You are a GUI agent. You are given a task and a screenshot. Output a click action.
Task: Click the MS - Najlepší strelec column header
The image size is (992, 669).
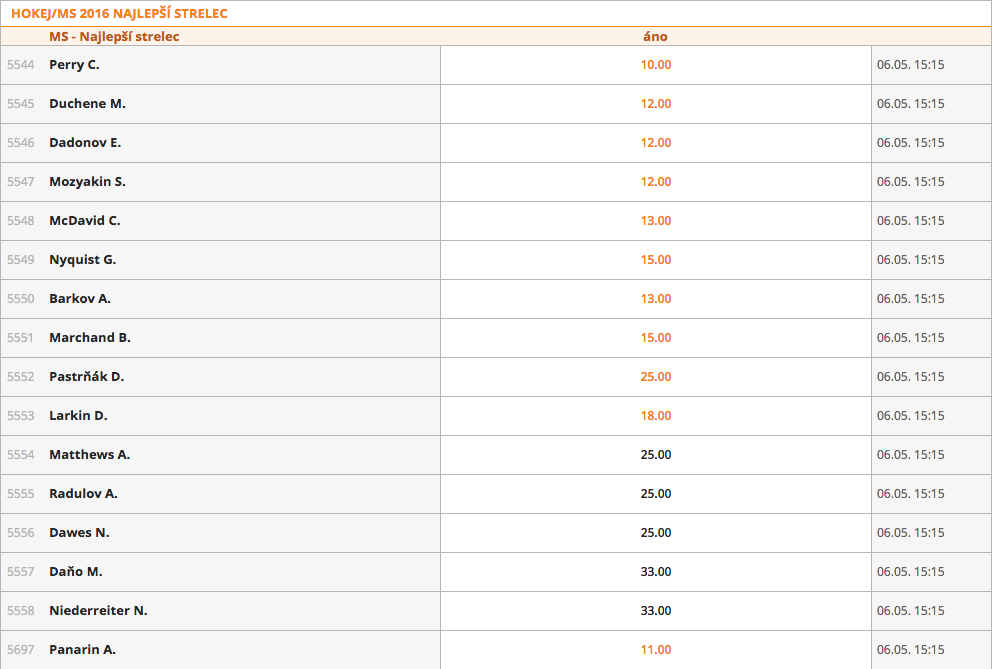point(114,37)
